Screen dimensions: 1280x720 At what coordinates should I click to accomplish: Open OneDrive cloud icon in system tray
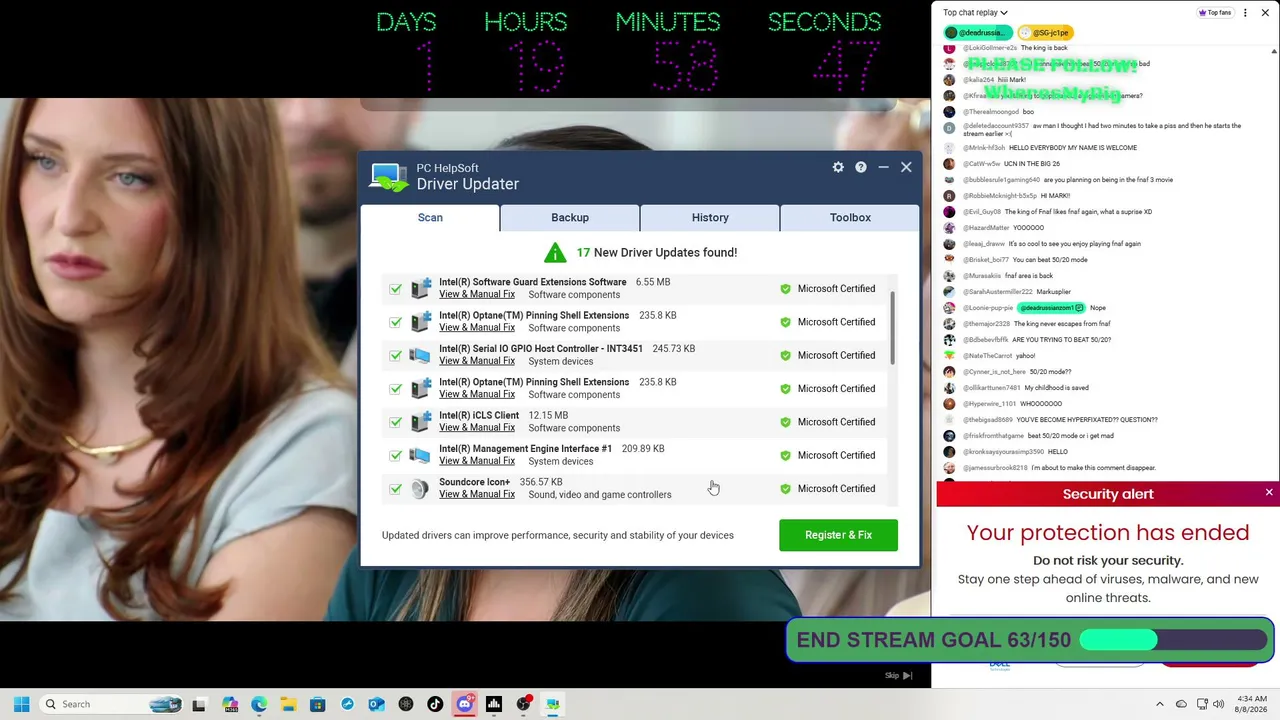click(1181, 704)
